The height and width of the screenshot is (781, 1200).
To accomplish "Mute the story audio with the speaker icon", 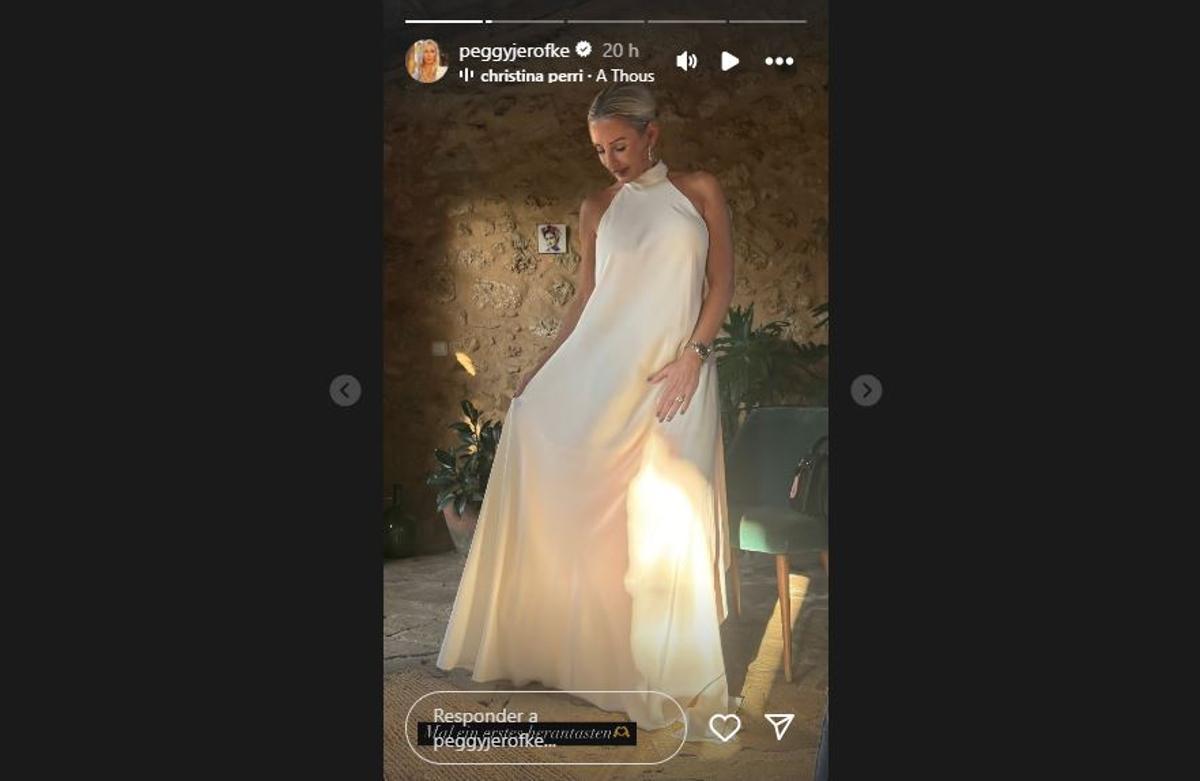I will pos(686,61).
